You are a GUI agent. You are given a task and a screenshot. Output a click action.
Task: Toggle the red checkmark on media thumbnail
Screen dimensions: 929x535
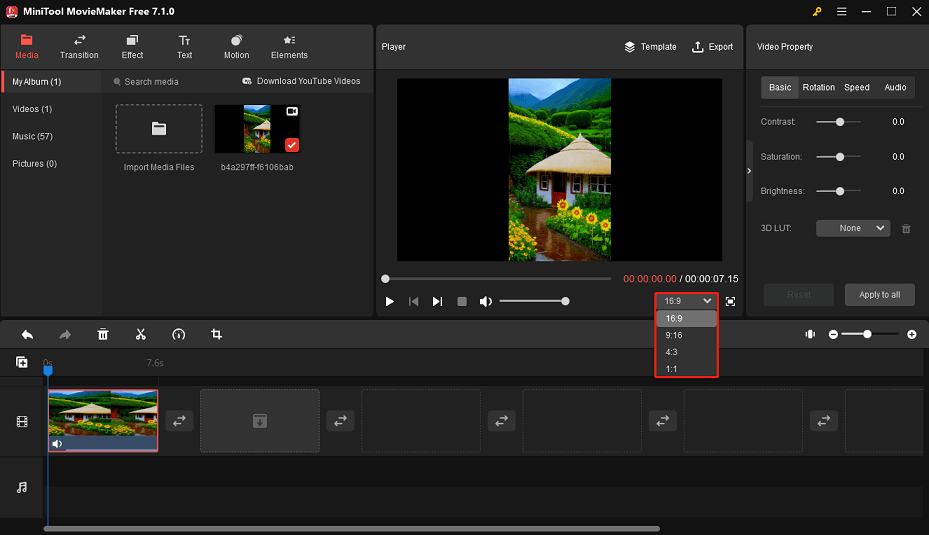[291, 145]
